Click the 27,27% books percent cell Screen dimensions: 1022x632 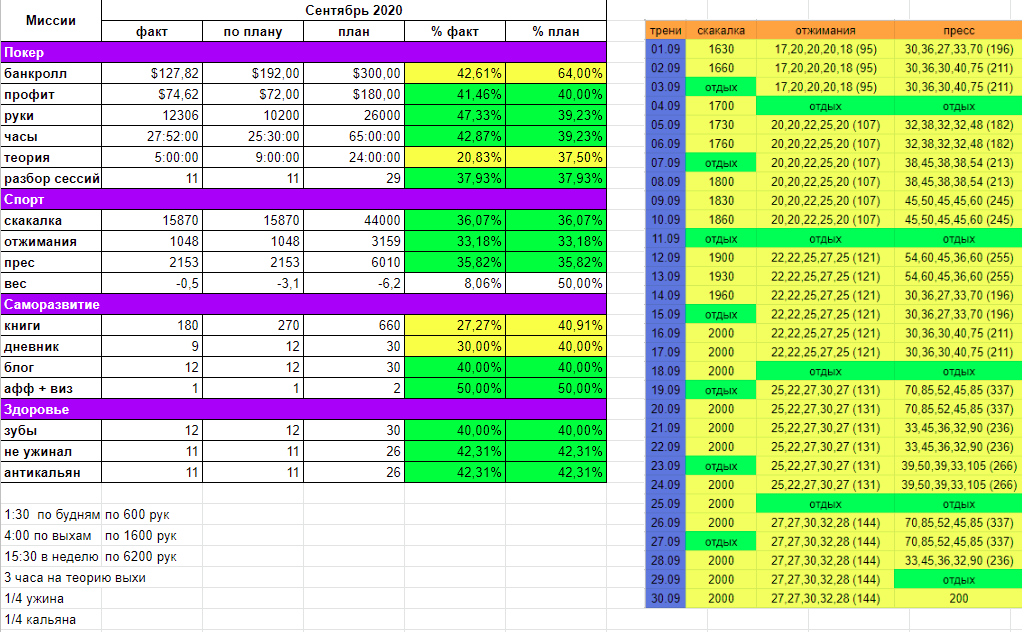(455, 325)
